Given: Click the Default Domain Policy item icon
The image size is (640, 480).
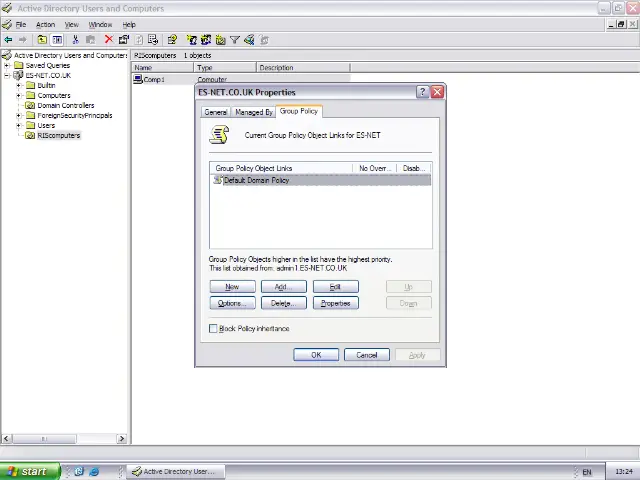Looking at the screenshot, I should pos(218,180).
